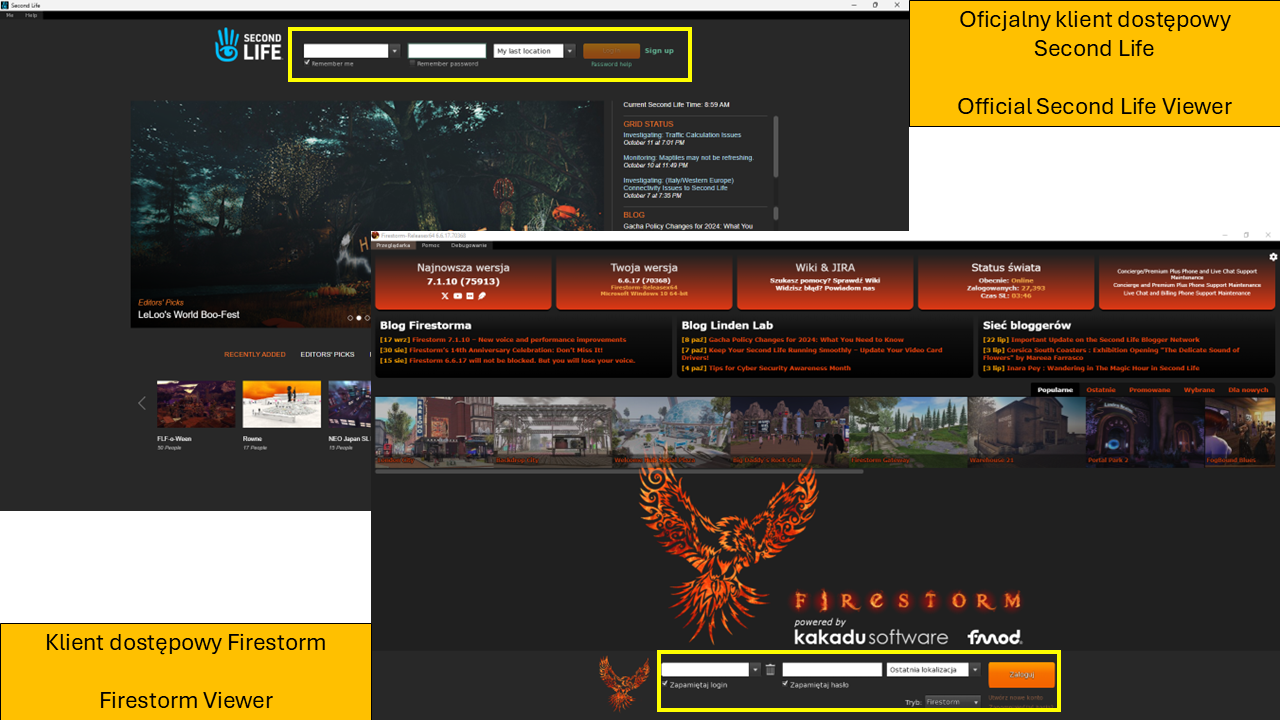This screenshot has height=720, width=1280.
Task: Open Firestorm YouTube social icon
Action: [x=457, y=296]
